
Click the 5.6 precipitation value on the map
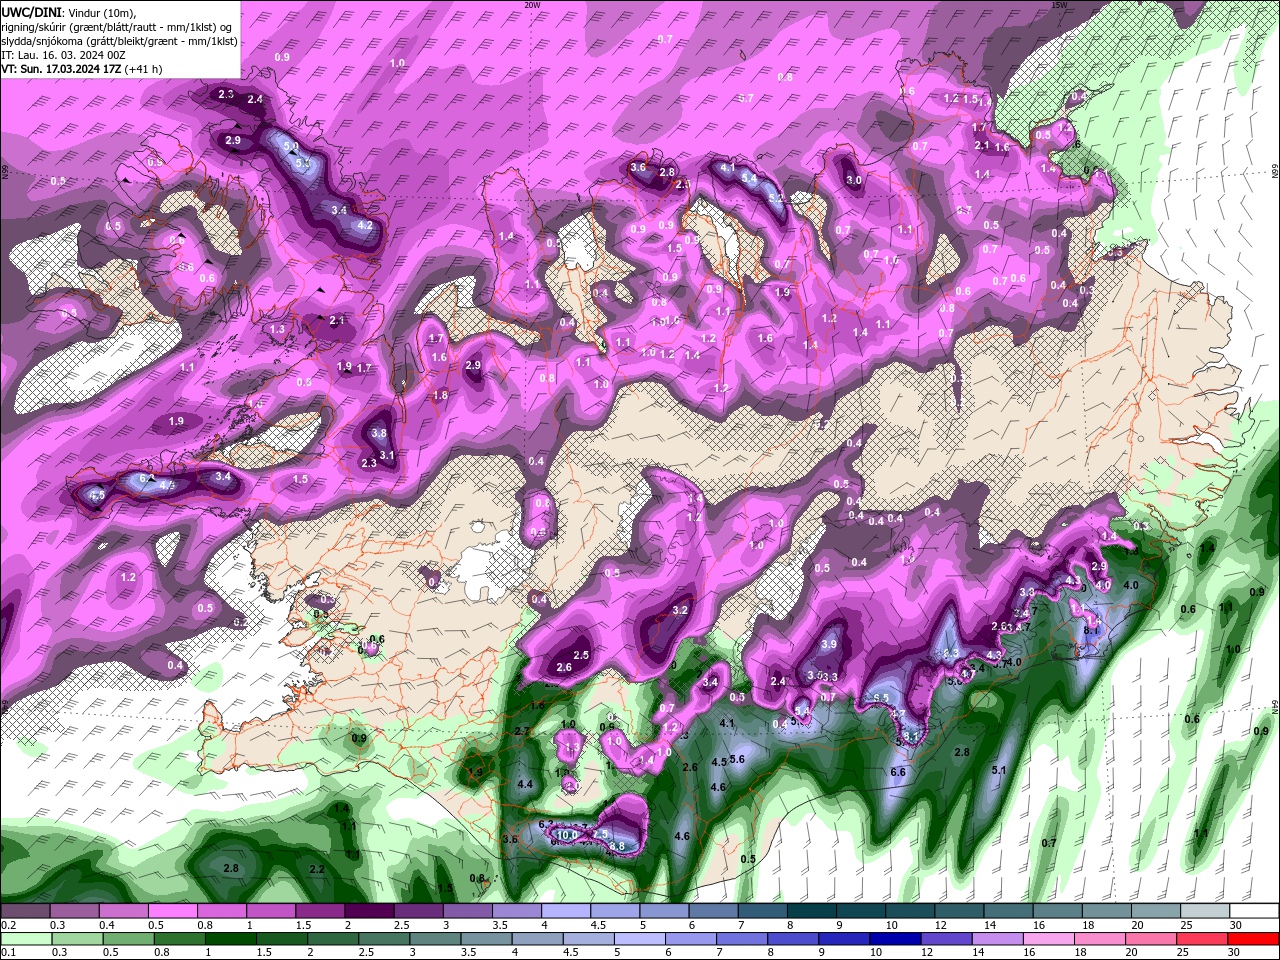click(738, 759)
